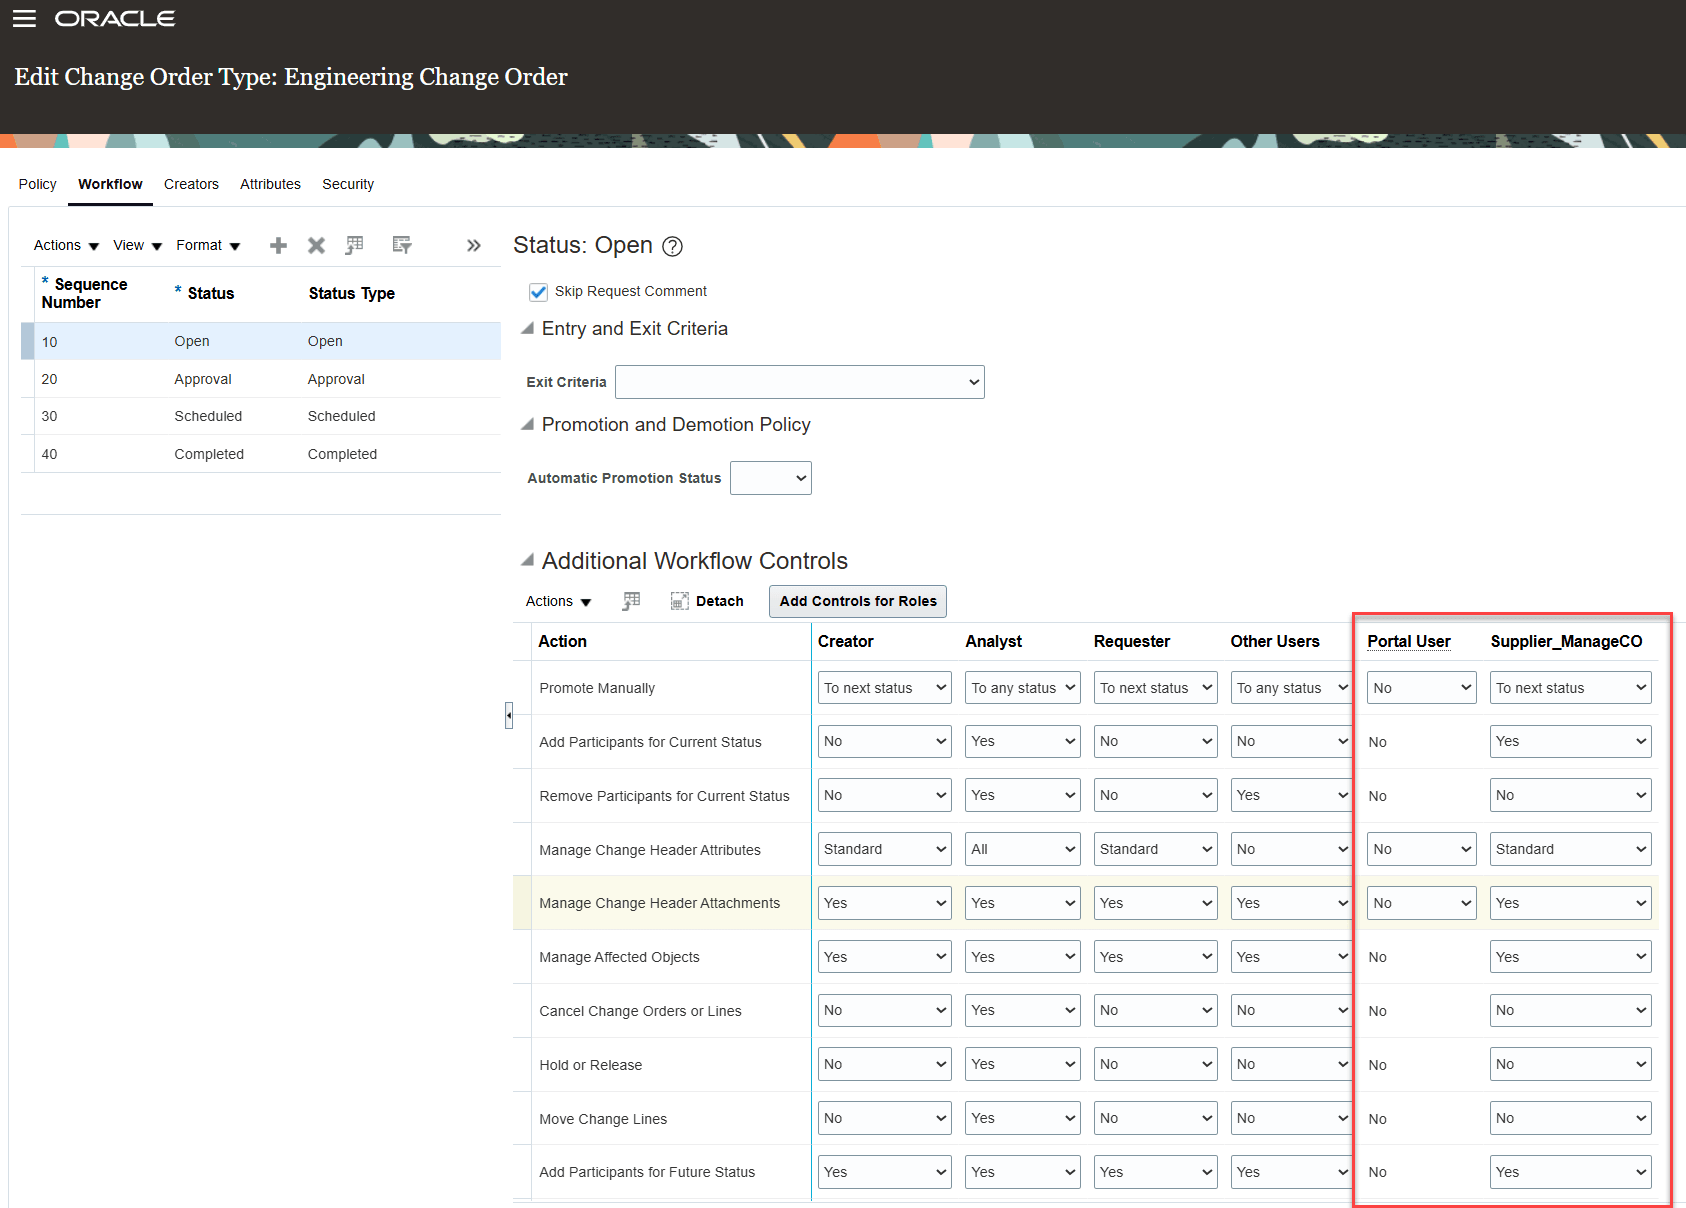Switch to the Security tab
This screenshot has height=1208, width=1686.
(348, 184)
